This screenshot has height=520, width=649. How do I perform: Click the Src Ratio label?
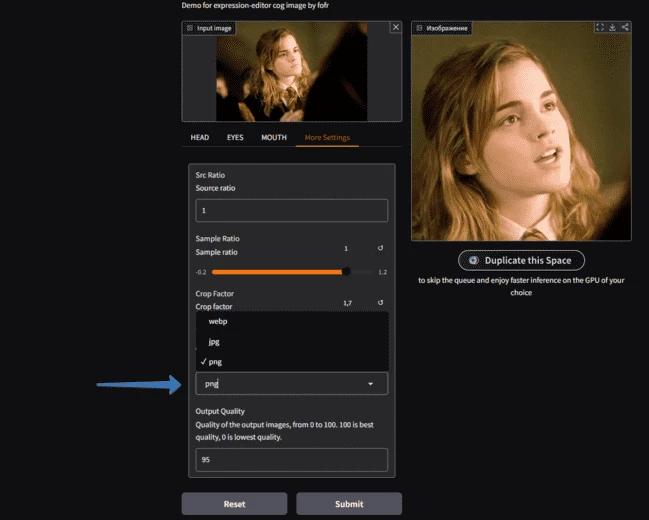[x=210, y=175]
